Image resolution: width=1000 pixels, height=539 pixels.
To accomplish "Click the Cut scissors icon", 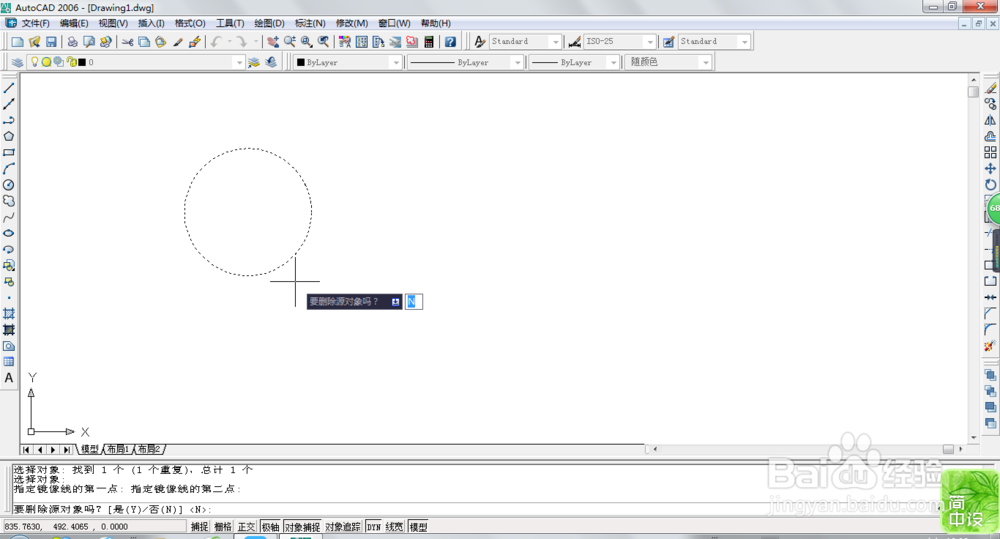I will click(x=128, y=41).
